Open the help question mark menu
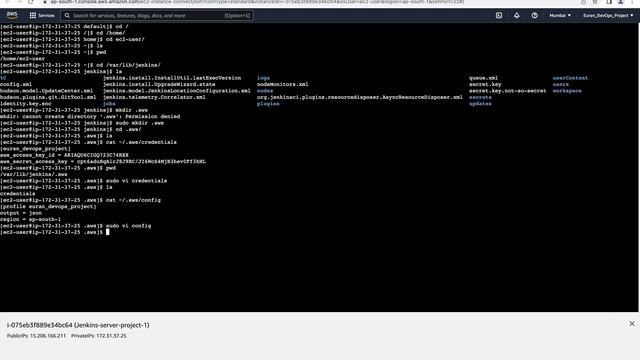 tap(535, 16)
